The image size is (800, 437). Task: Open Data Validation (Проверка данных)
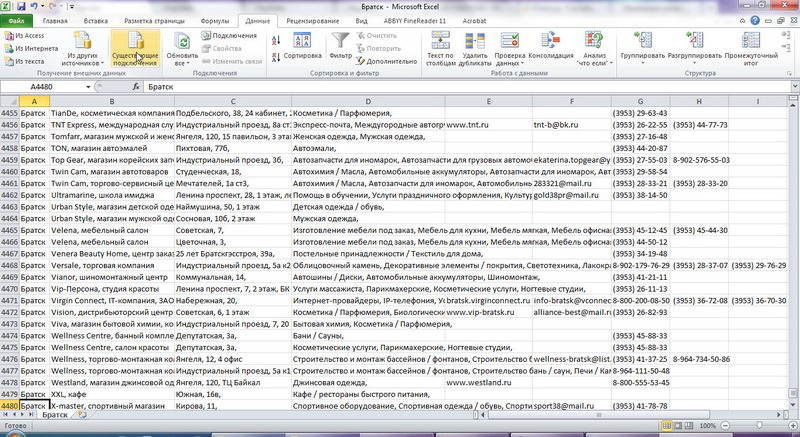click(x=510, y=48)
